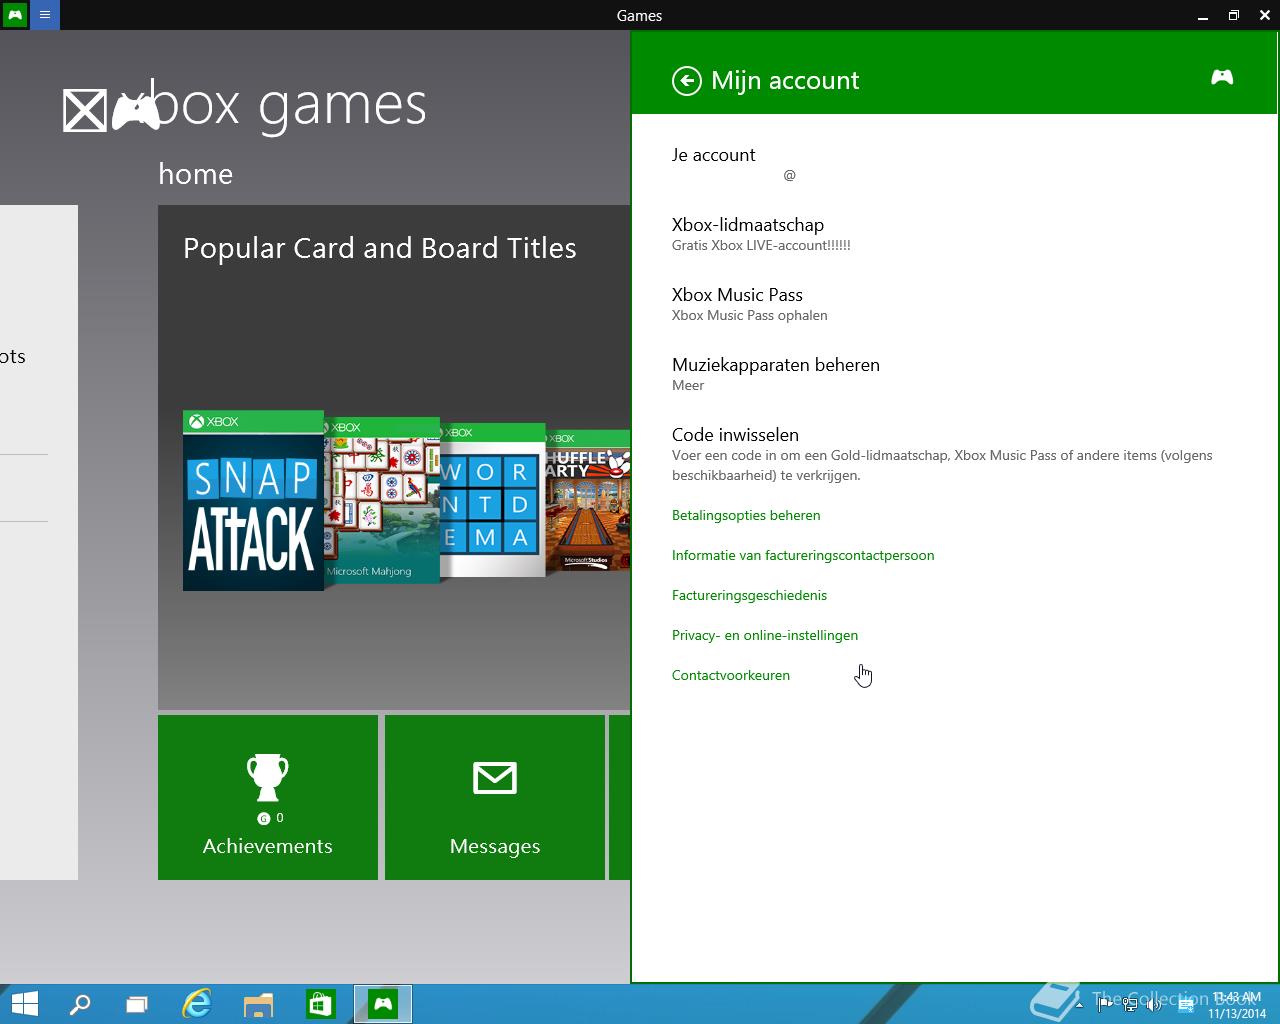Click Popular Card and Board Titles heading
This screenshot has height=1024, width=1280.
tap(380, 248)
